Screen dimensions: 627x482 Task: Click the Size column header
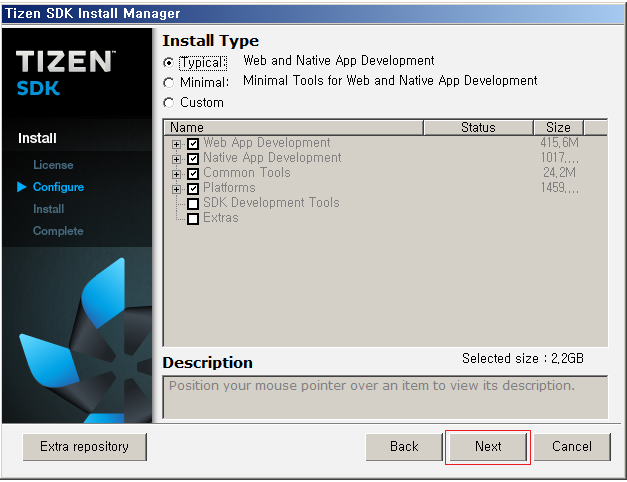(558, 128)
